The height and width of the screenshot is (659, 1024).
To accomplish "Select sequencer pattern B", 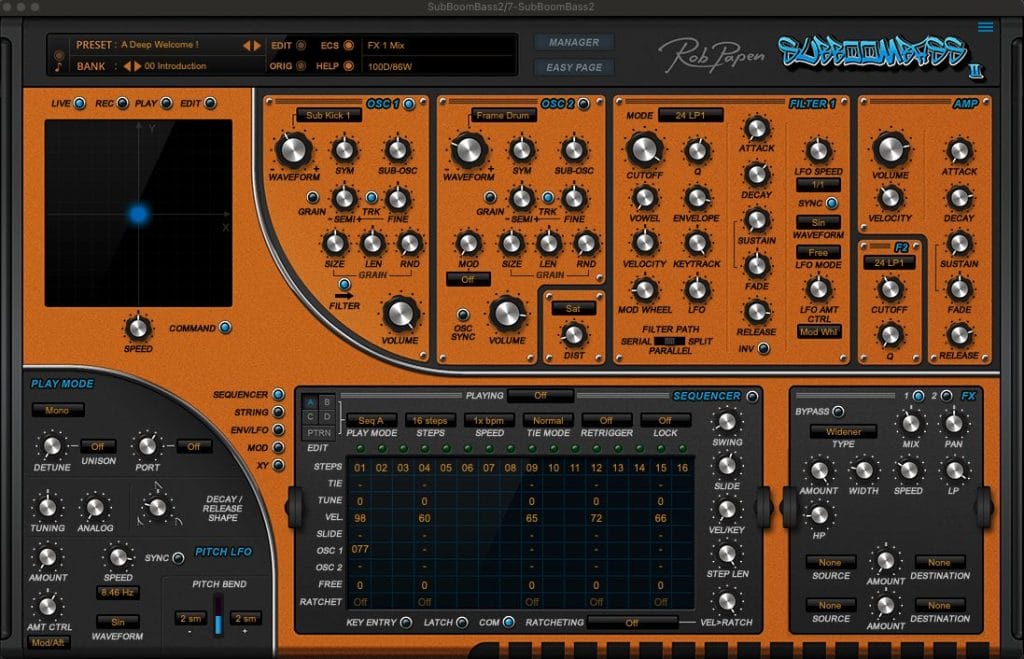I will (x=327, y=402).
